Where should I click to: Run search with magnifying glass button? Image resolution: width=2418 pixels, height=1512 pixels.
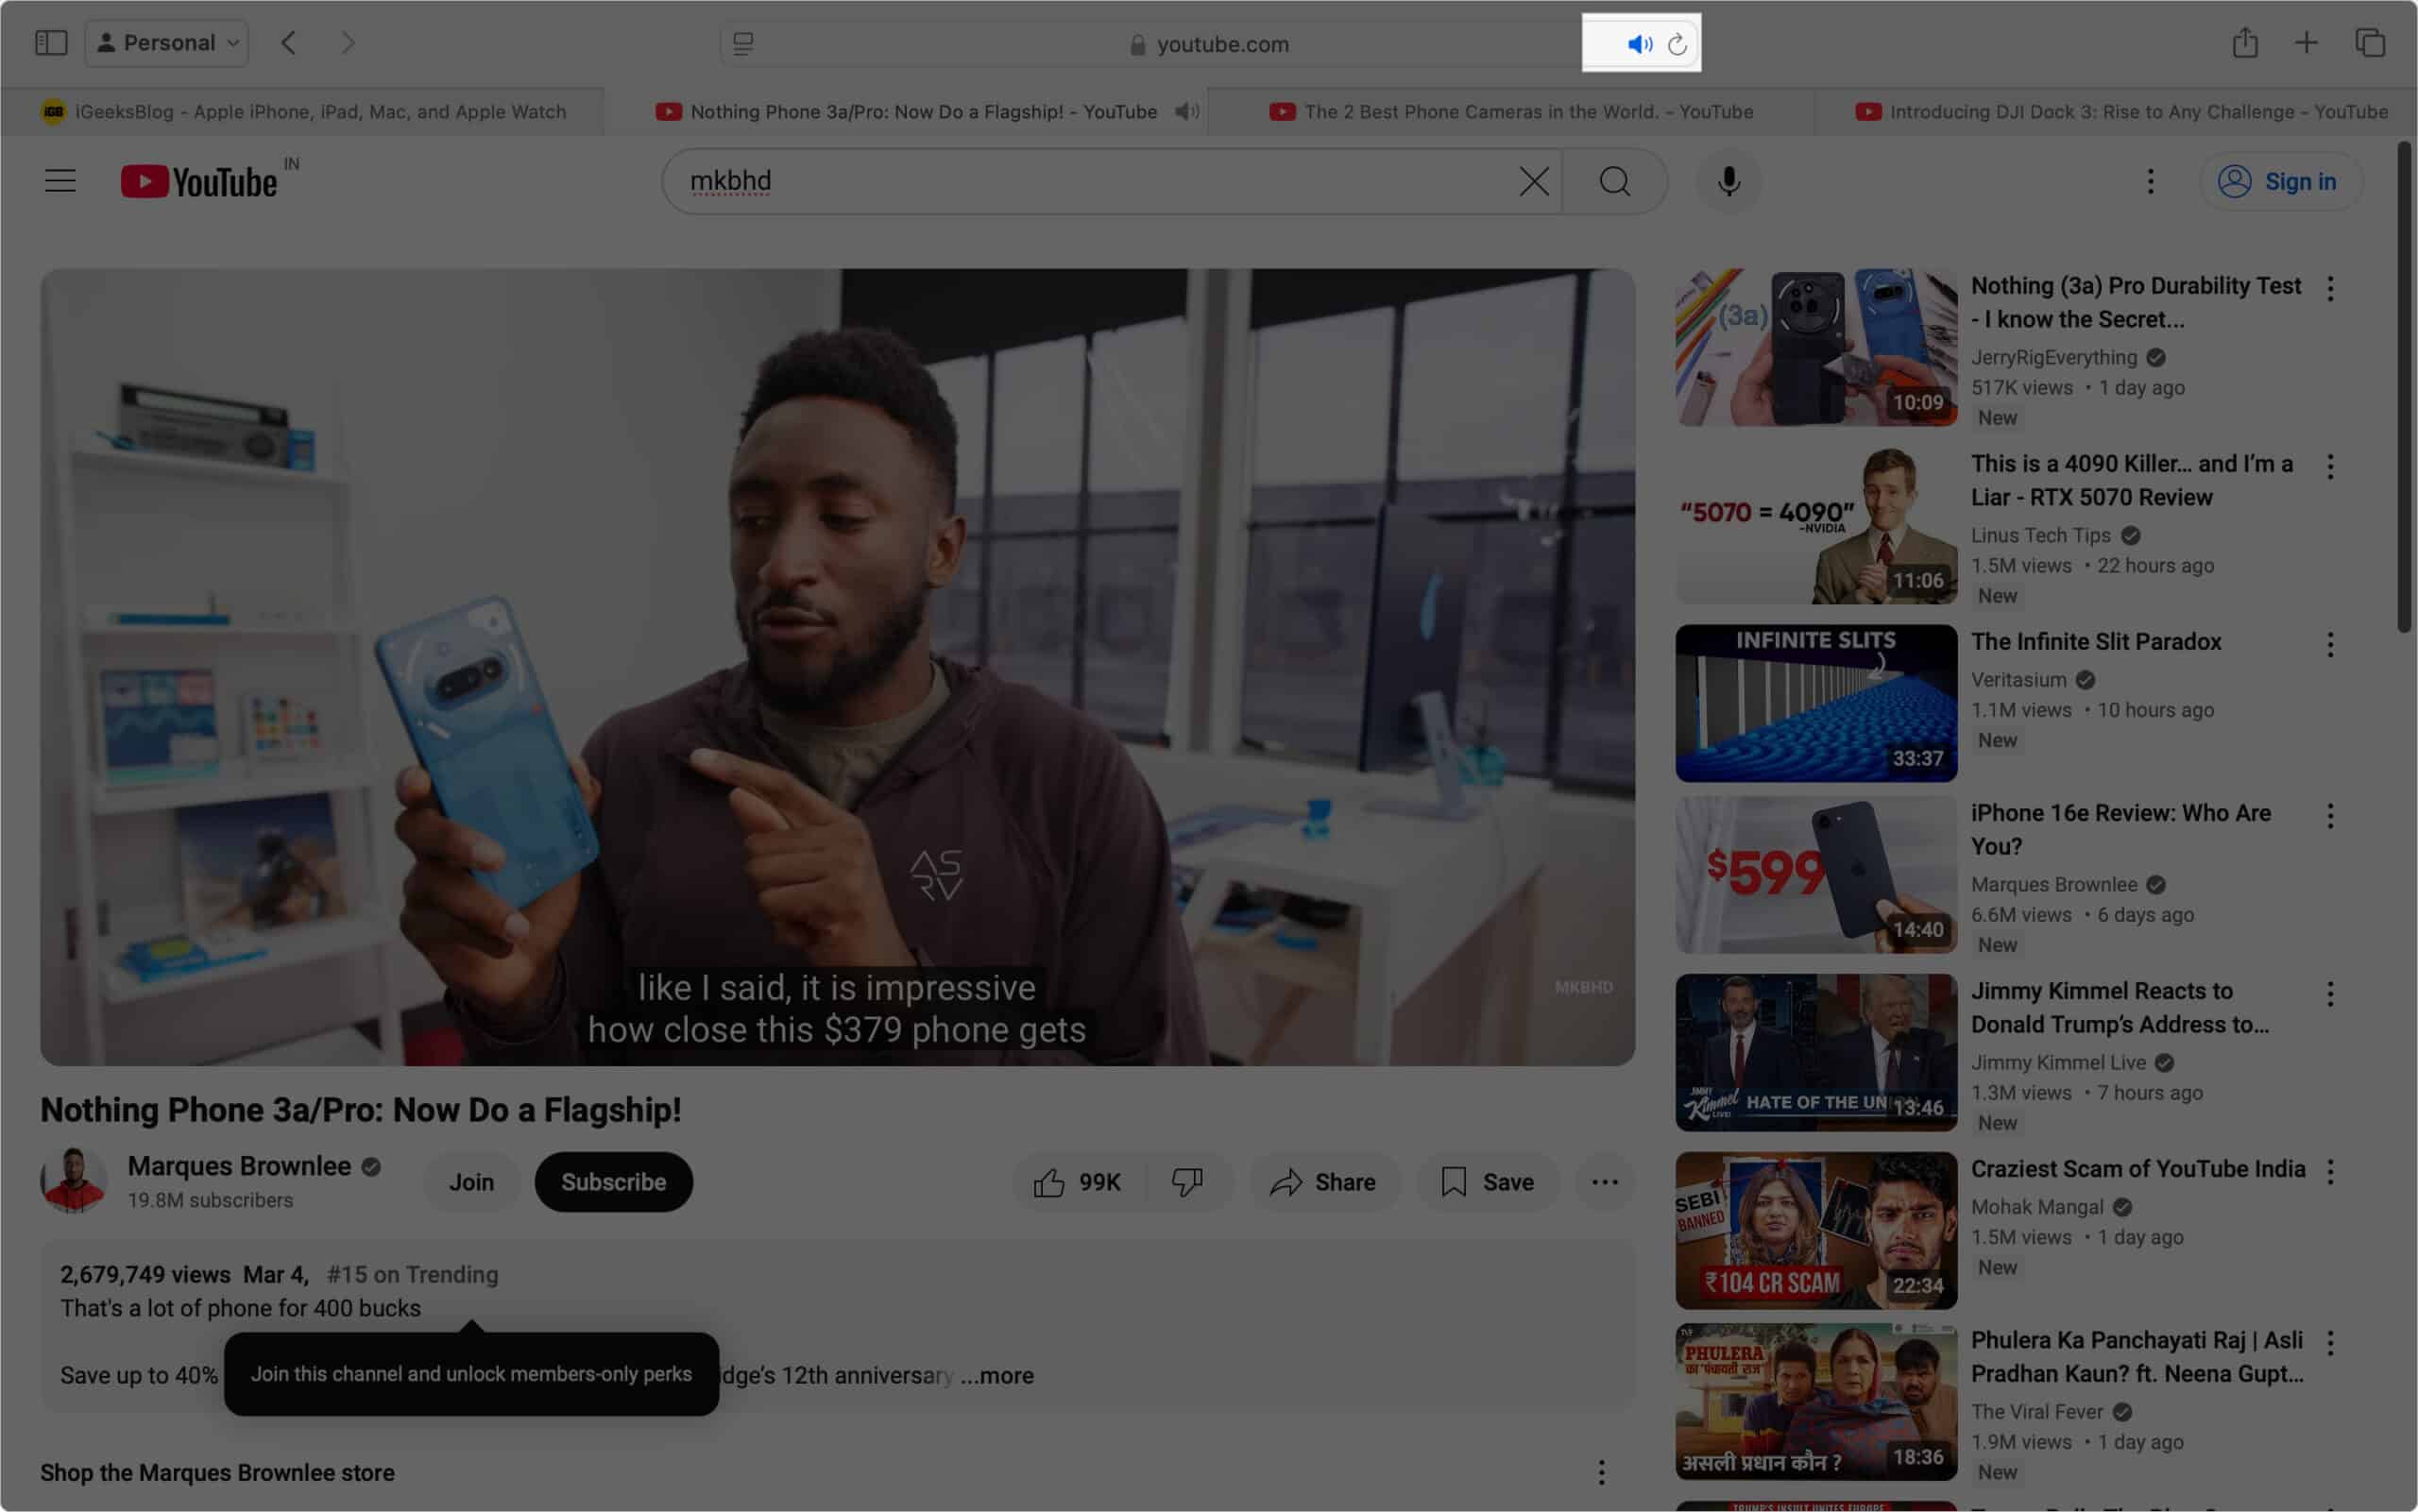(x=1615, y=181)
